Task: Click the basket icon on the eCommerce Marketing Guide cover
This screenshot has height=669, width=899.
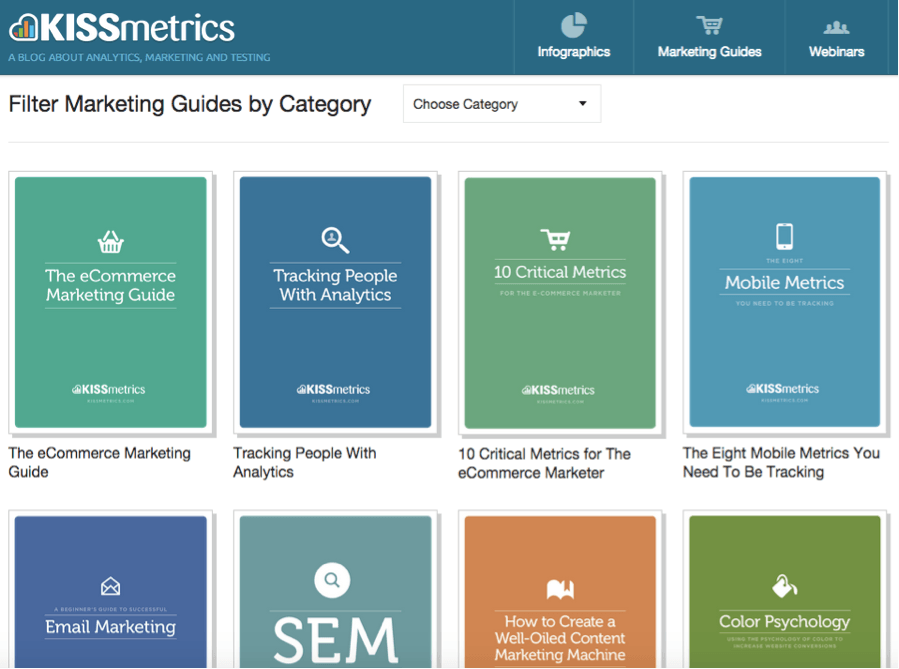Action: [x=111, y=241]
